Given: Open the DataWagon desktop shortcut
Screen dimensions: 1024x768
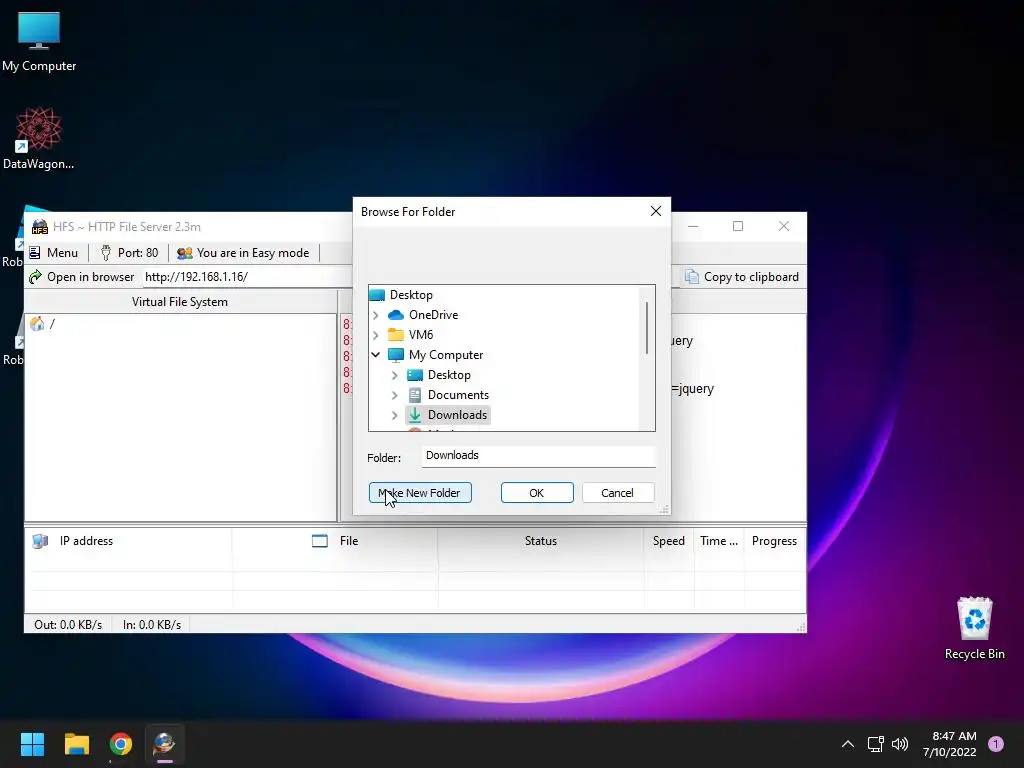Looking at the screenshot, I should (x=39, y=138).
